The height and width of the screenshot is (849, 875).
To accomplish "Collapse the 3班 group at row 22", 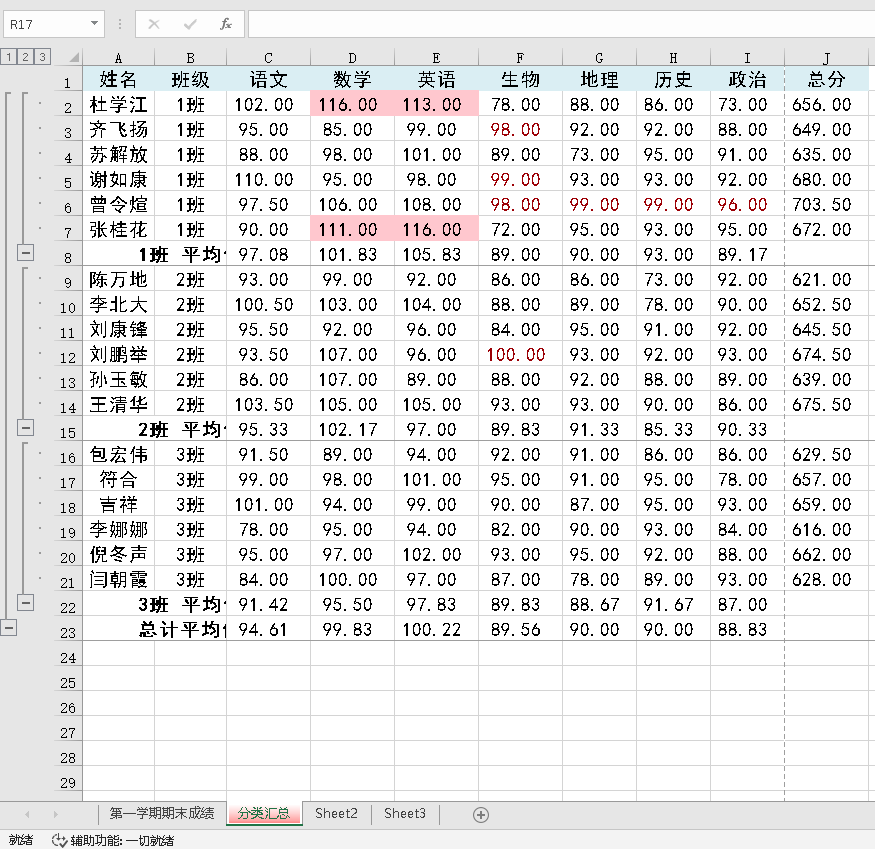I will coord(26,602).
